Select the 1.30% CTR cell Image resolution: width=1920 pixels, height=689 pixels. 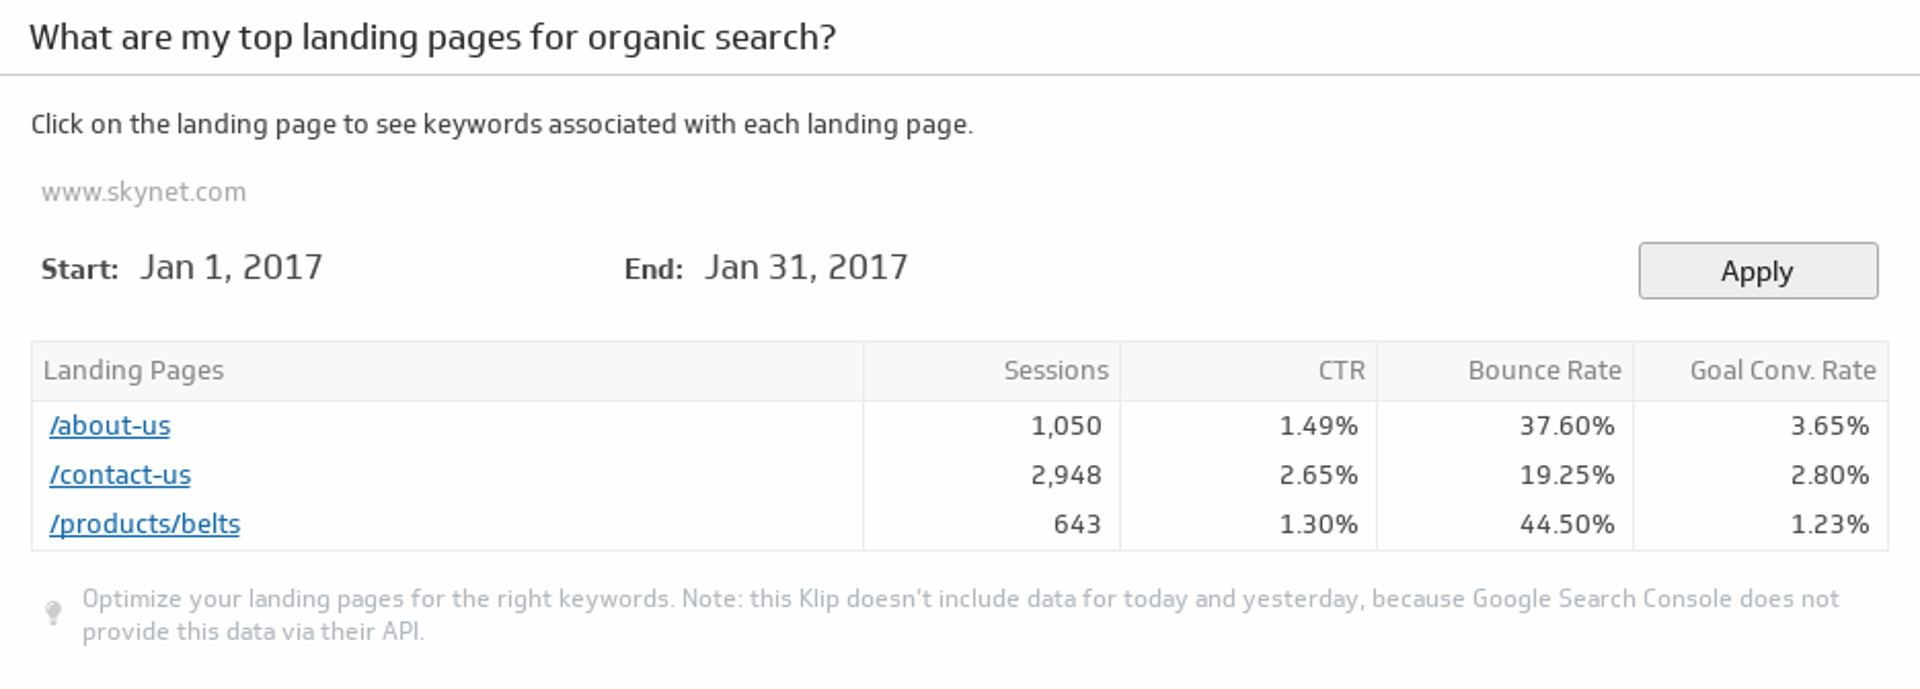[x=1318, y=524]
